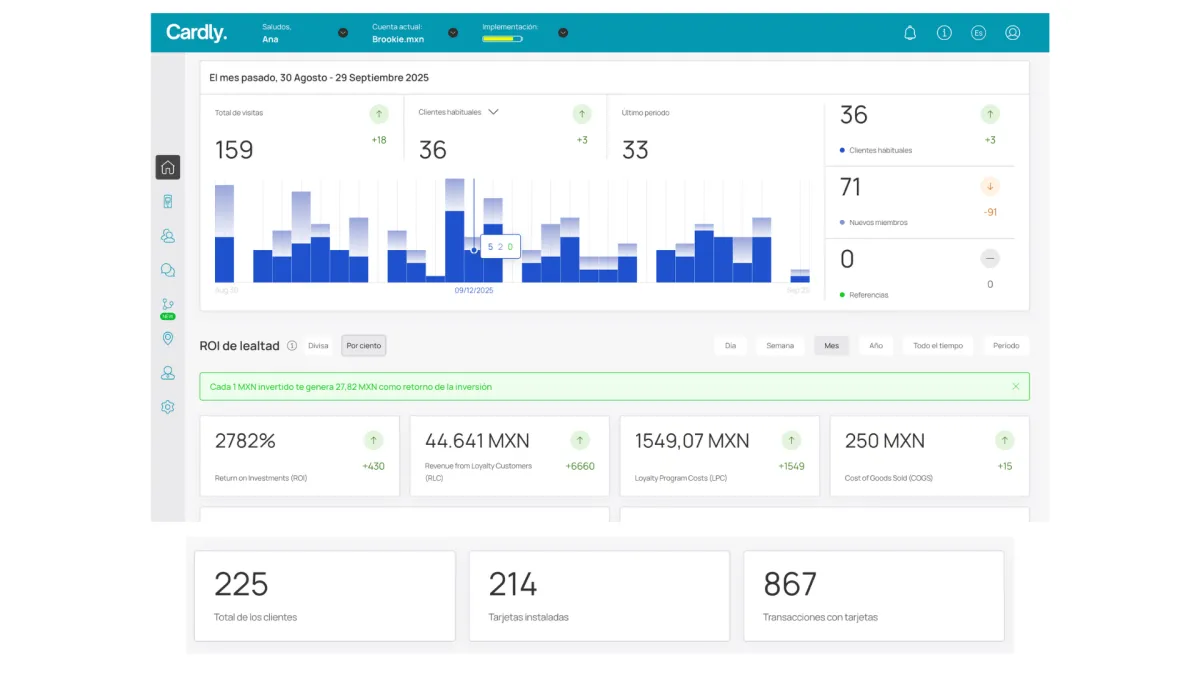This screenshot has height=675, width=1200.
Task: Click the Es language button
Action: pos(978,33)
